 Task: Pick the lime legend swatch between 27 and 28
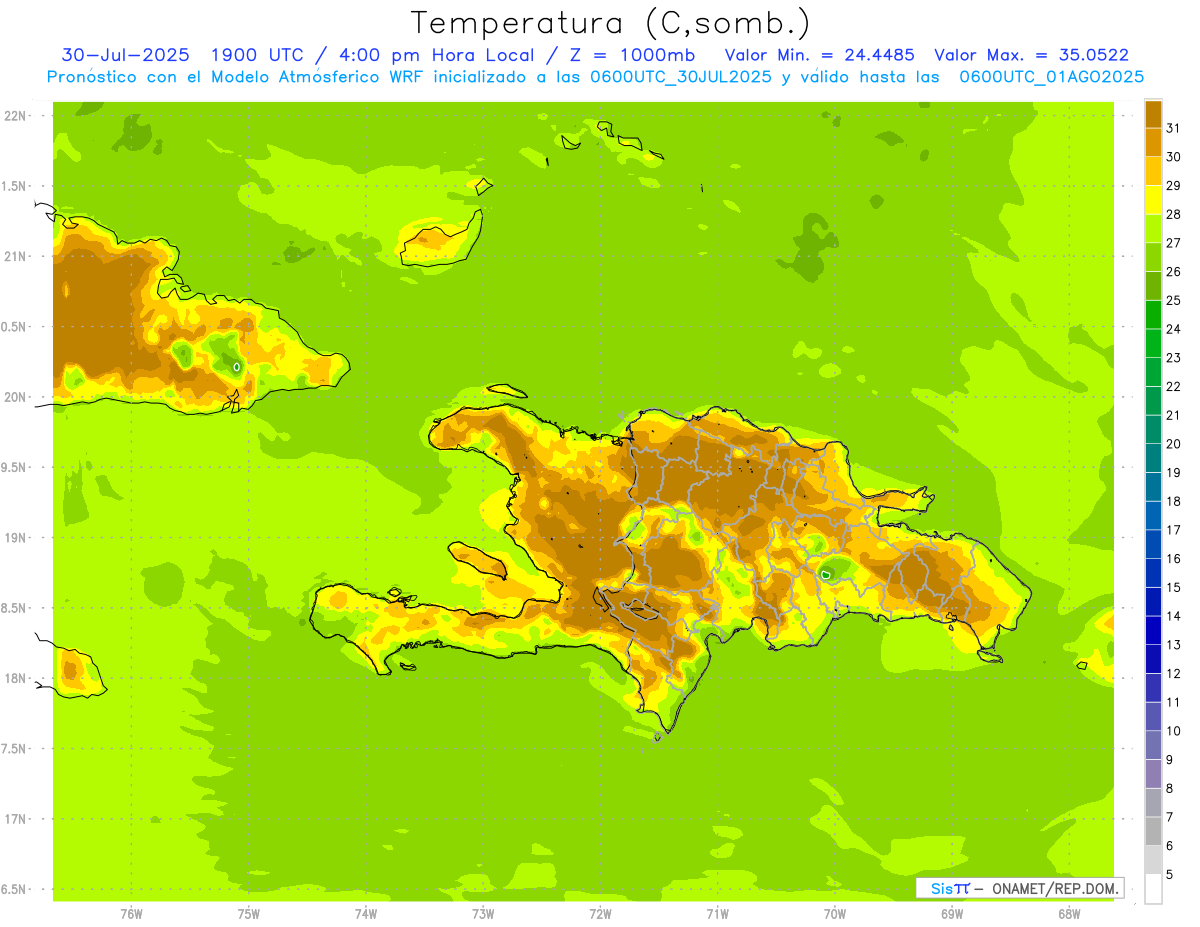click(x=1153, y=229)
